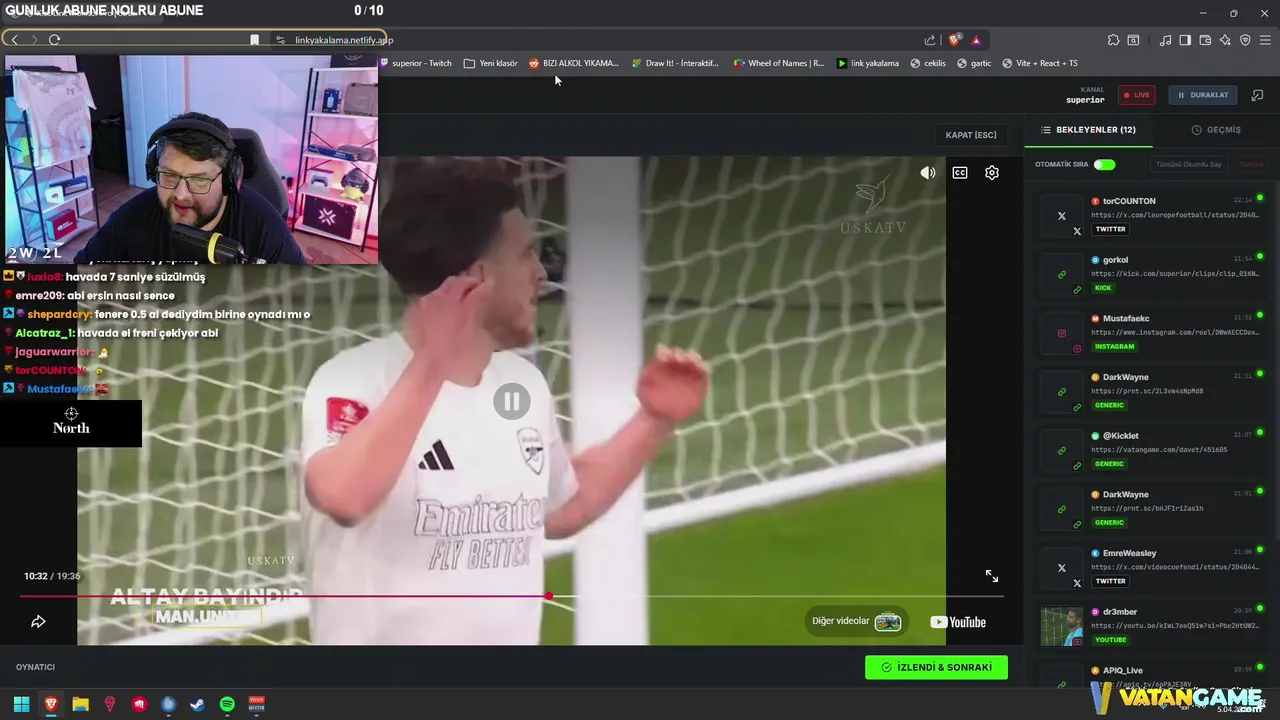Pause the video with center pause button

pos(511,402)
